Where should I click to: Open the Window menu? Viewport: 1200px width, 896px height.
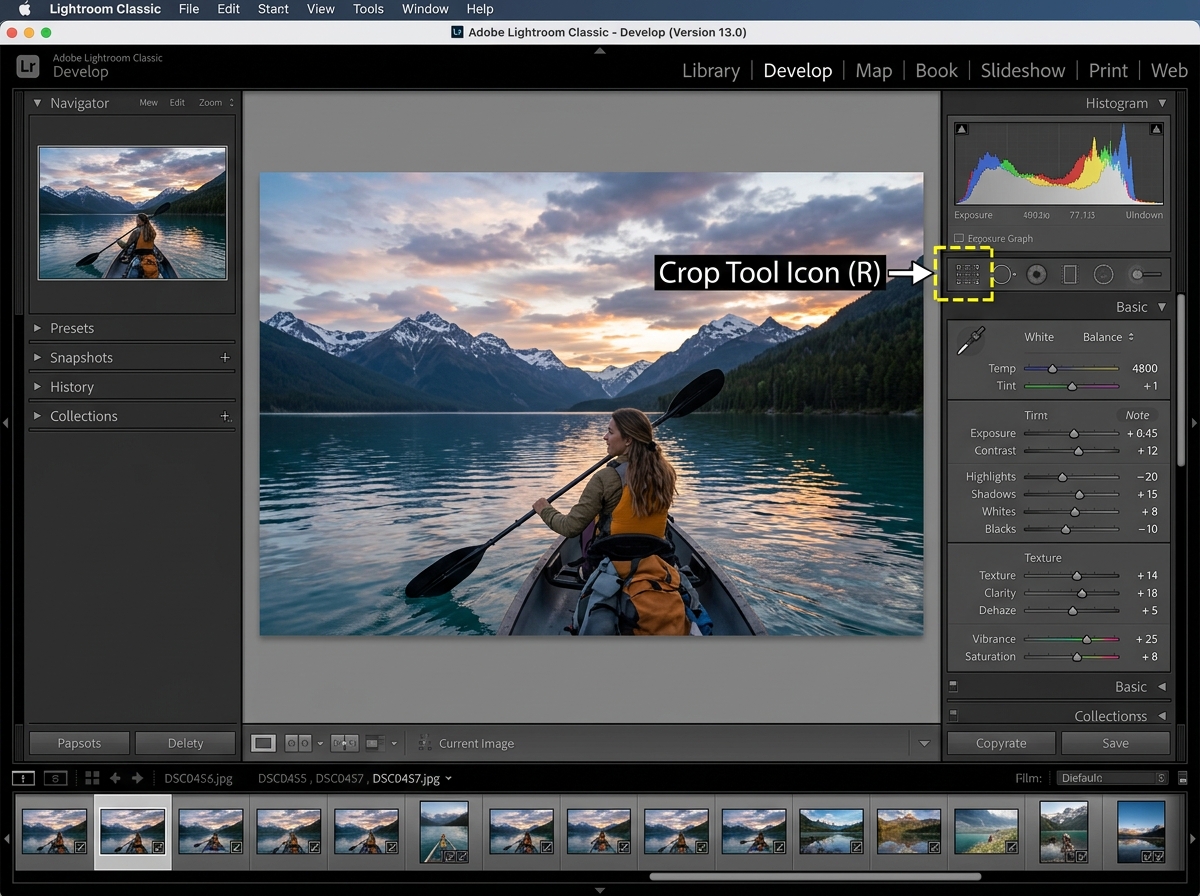coord(424,9)
